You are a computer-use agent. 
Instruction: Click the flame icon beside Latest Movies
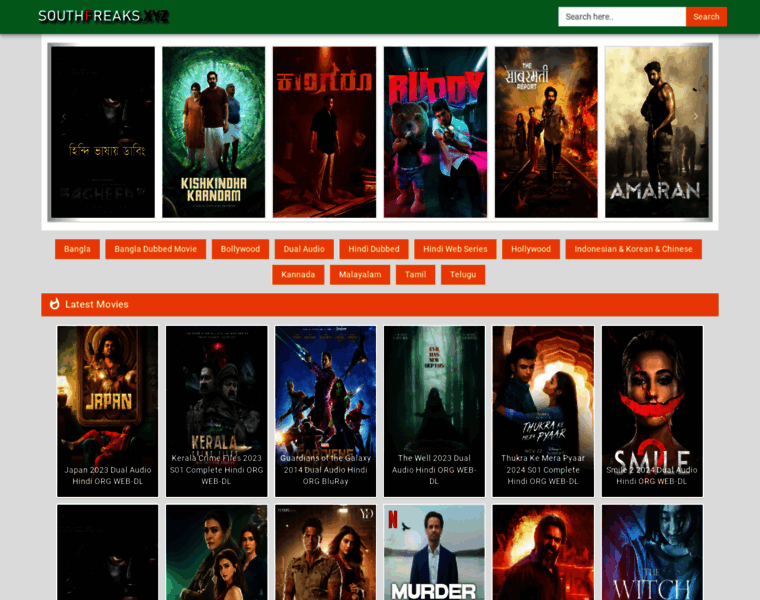click(55, 304)
